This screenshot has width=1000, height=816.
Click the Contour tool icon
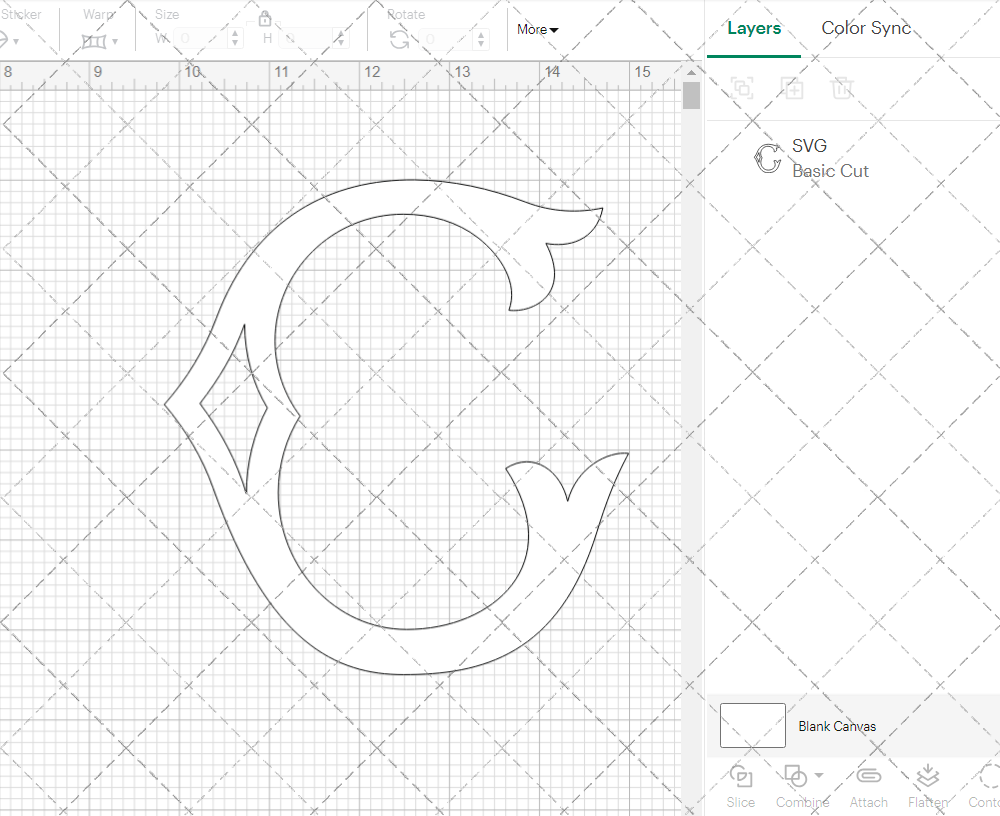point(989,776)
